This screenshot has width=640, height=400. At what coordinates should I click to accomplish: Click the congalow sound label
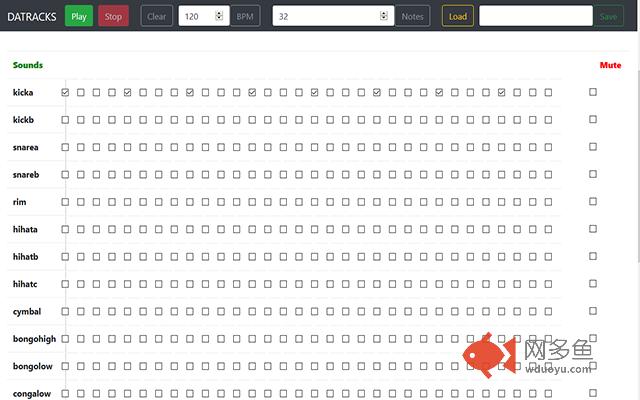point(32,394)
